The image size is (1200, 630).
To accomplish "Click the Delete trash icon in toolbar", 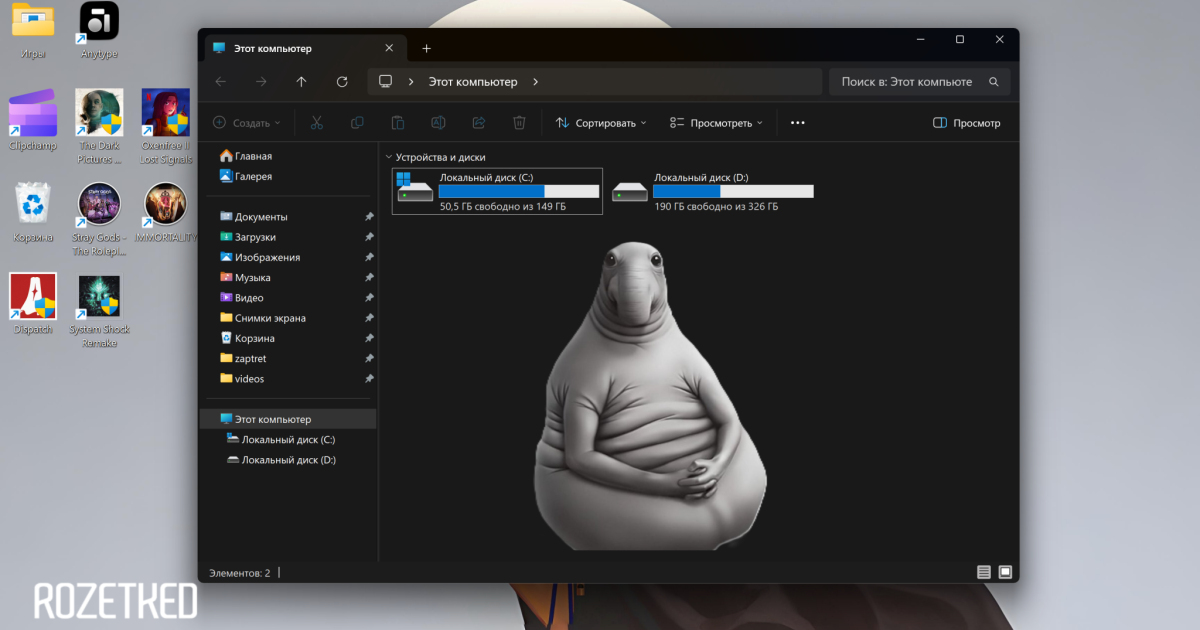I will click(x=519, y=123).
